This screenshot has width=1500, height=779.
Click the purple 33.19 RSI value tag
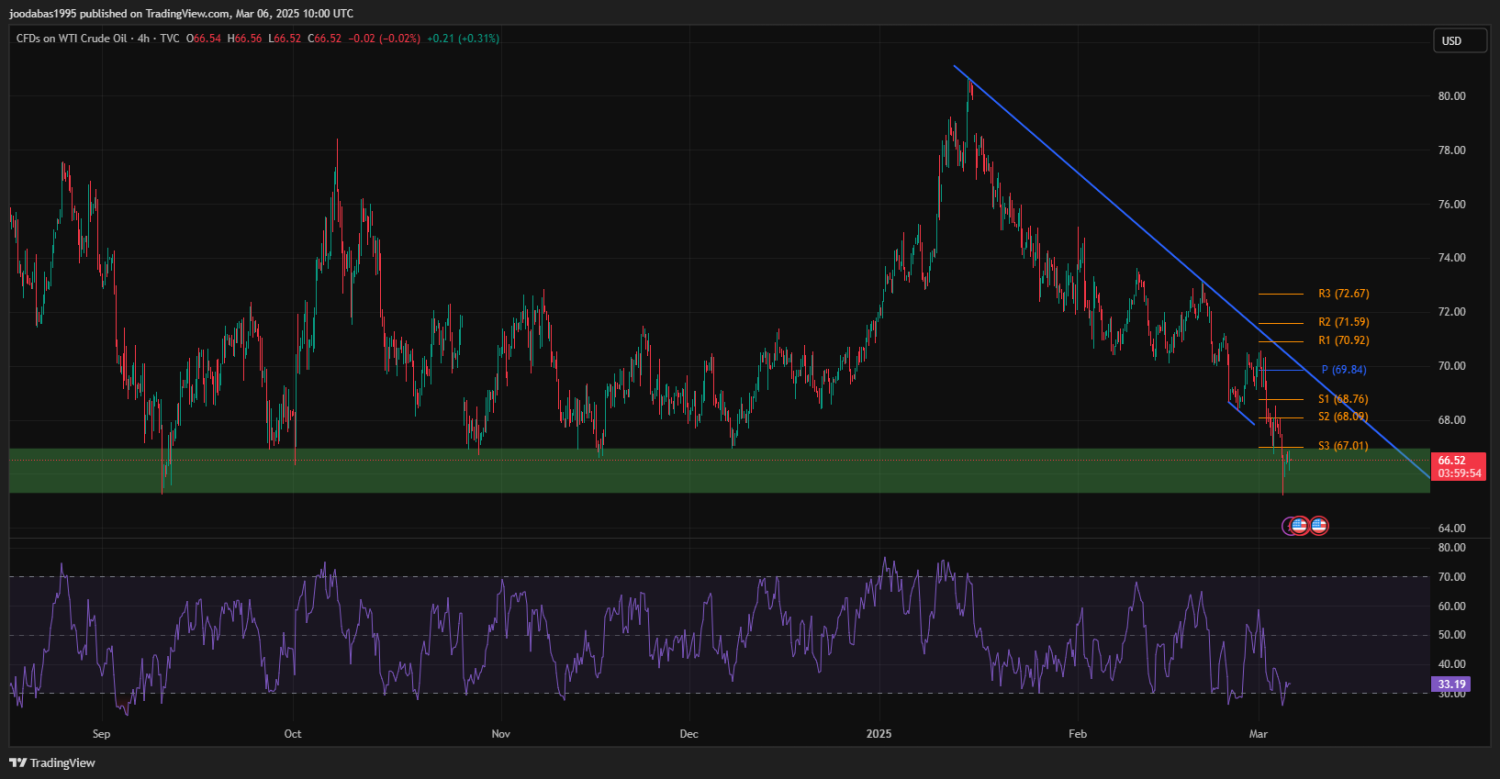[1450, 685]
